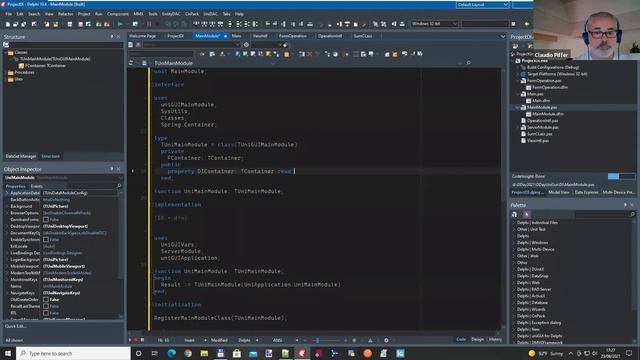Open the Default Layout dropdown
640x360 pixels.
[482, 4]
